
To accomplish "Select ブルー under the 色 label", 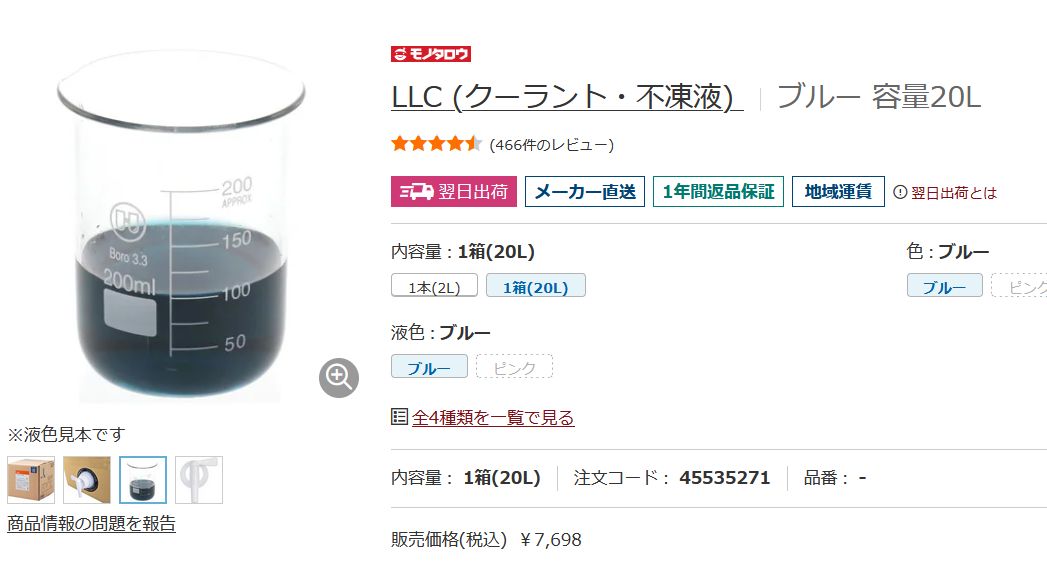I will (944, 287).
